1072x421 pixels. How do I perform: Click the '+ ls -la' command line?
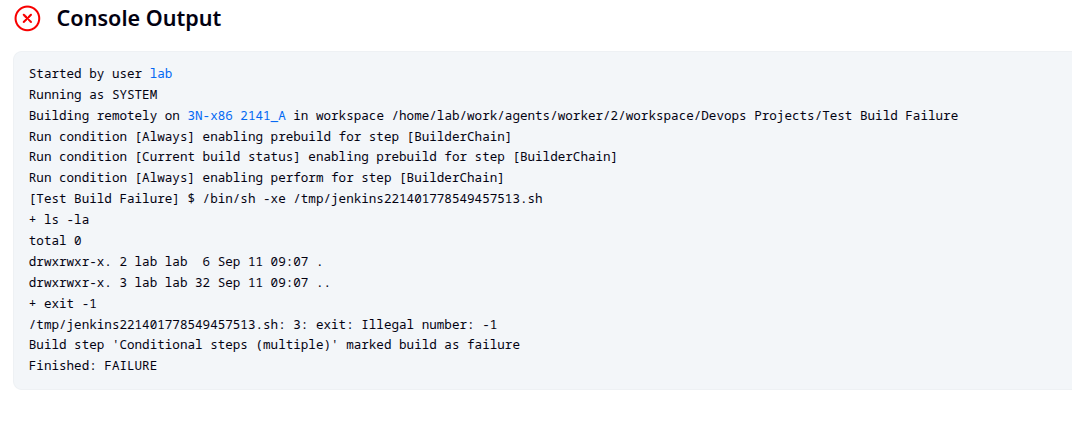coord(59,219)
